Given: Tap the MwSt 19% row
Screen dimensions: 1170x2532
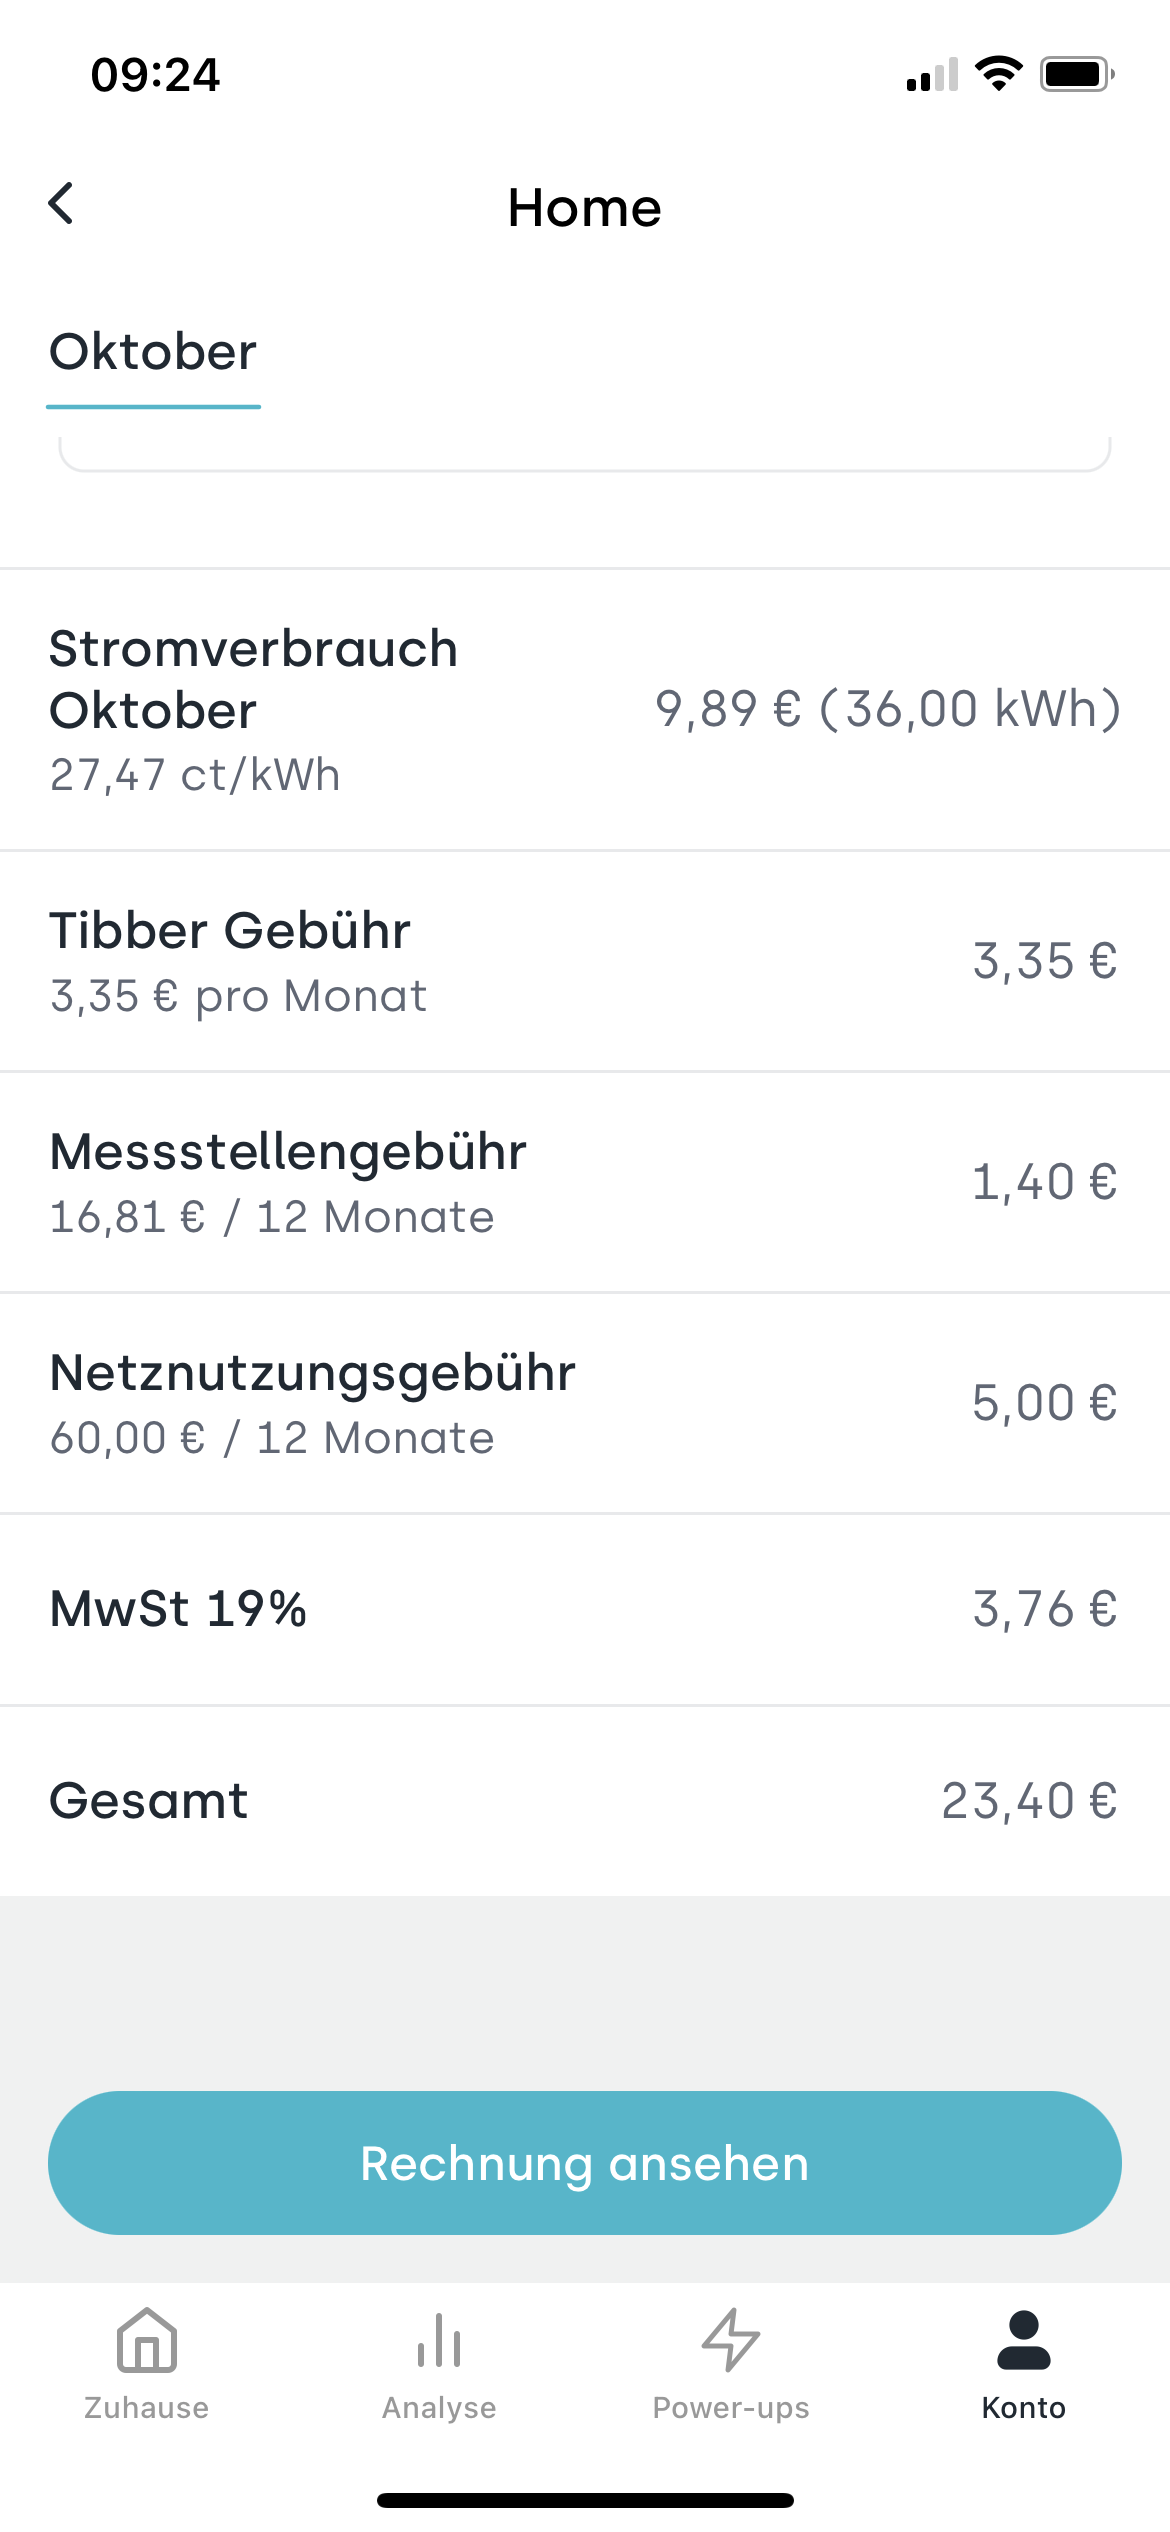Looking at the screenshot, I should 585,1610.
